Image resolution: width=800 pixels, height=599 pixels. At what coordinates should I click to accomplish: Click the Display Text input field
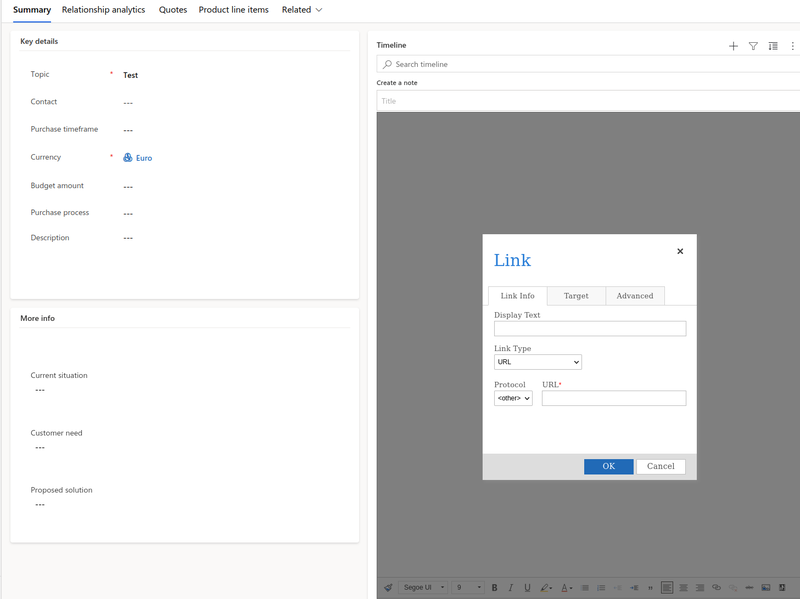590,329
